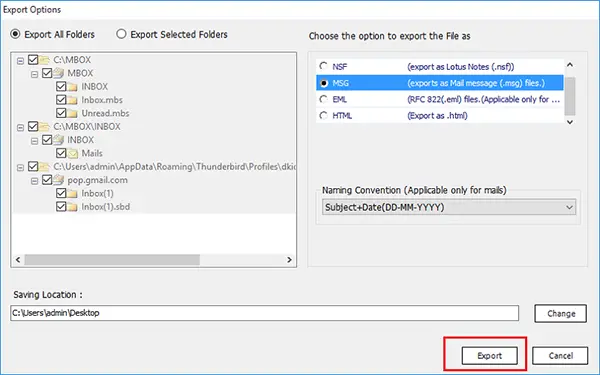This screenshot has height=375, width=600.
Task: Collapse the C:\MBOX tree node
Action: tap(20, 60)
